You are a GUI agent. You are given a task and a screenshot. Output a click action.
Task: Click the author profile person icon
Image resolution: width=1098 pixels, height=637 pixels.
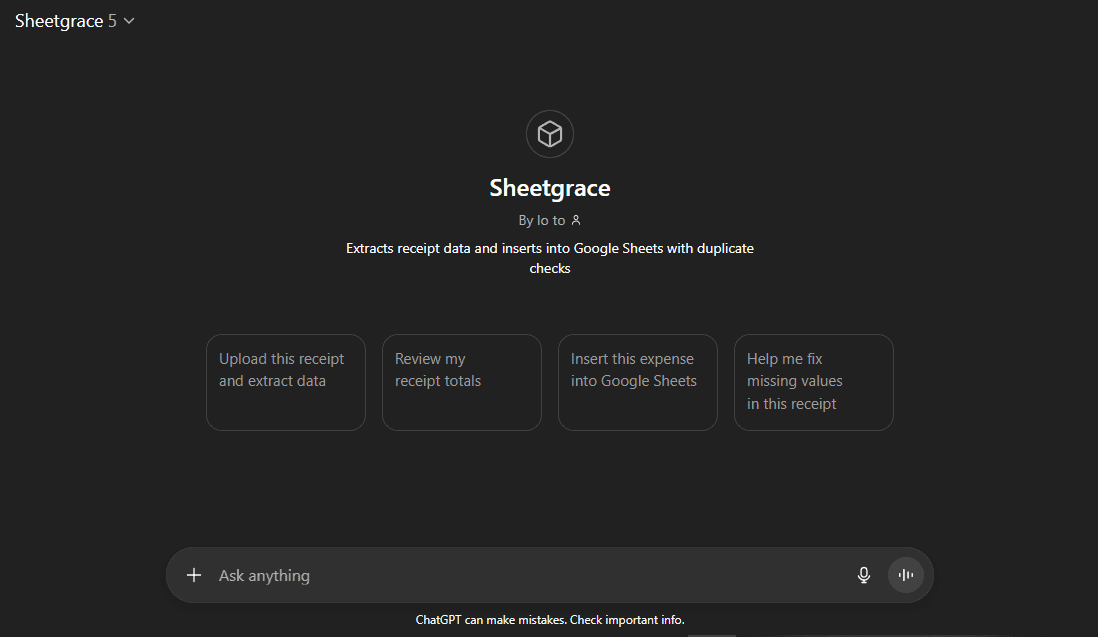tap(576, 220)
